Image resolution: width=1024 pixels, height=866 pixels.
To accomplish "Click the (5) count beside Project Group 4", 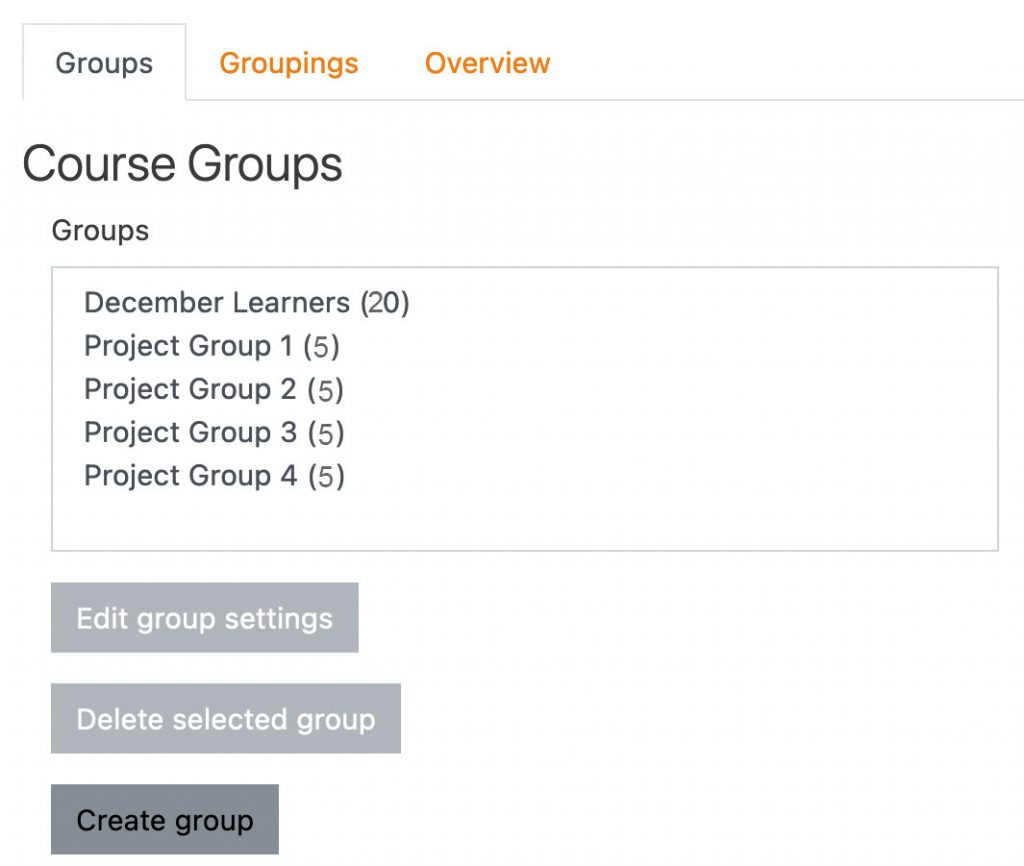I will point(327,475).
